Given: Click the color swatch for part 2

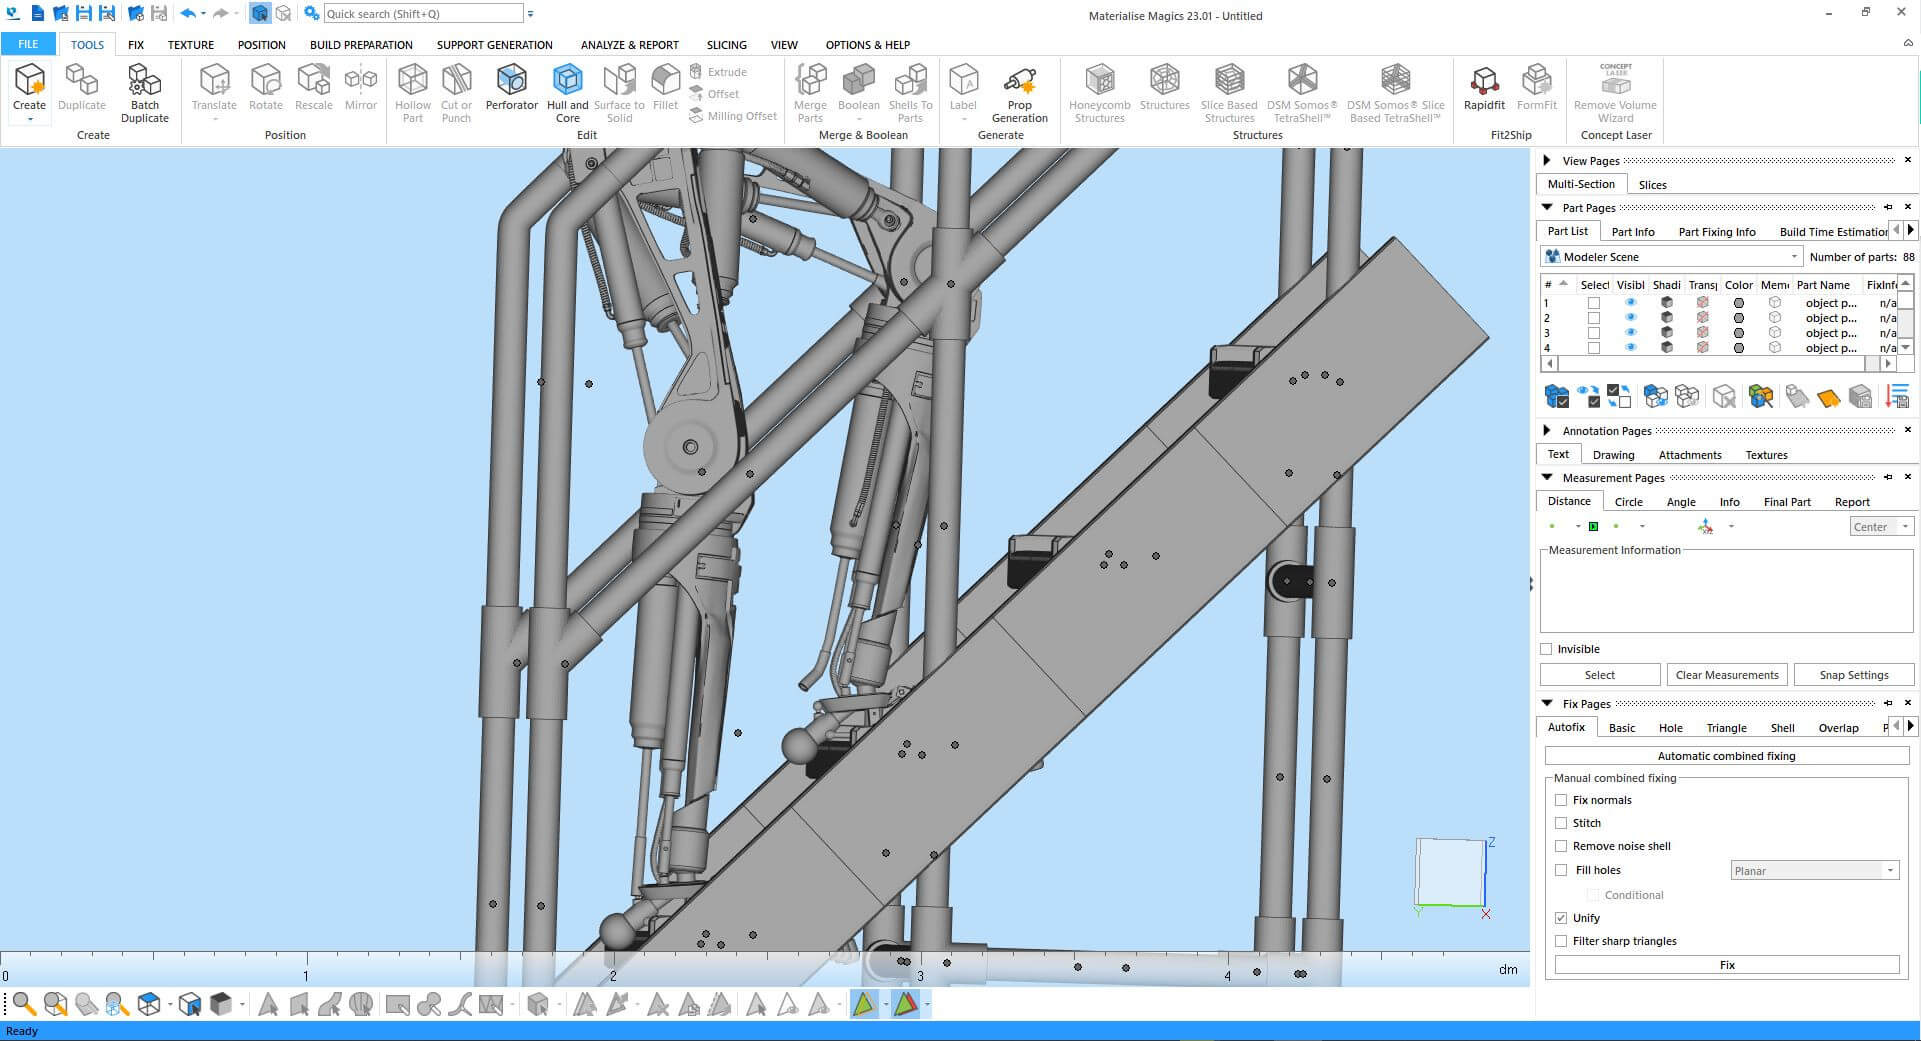Looking at the screenshot, I should coord(1739,318).
